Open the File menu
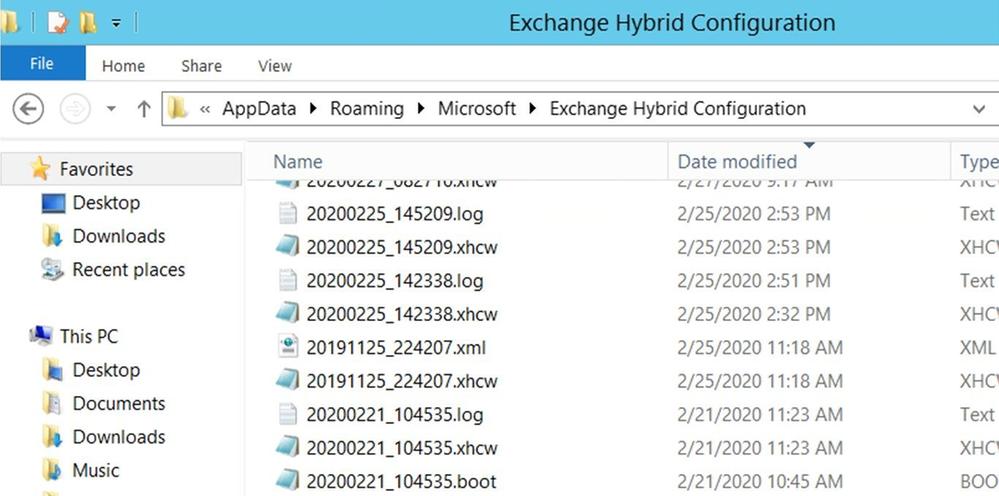Viewport: 999px width, 496px height. coord(42,64)
